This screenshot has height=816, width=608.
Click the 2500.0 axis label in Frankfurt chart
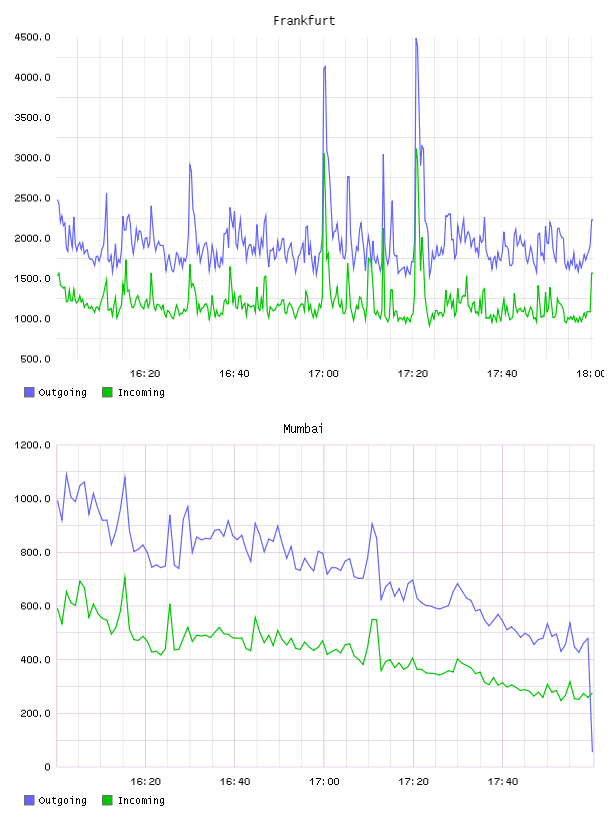32,198
